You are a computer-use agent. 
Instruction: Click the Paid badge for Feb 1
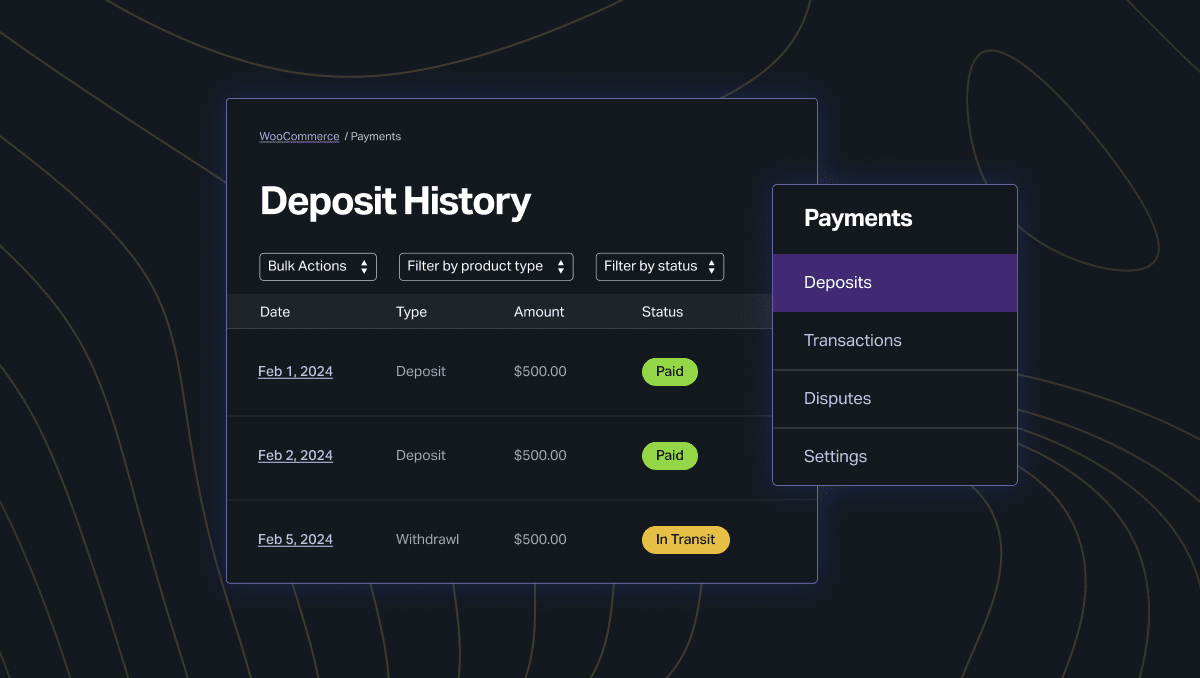669,372
